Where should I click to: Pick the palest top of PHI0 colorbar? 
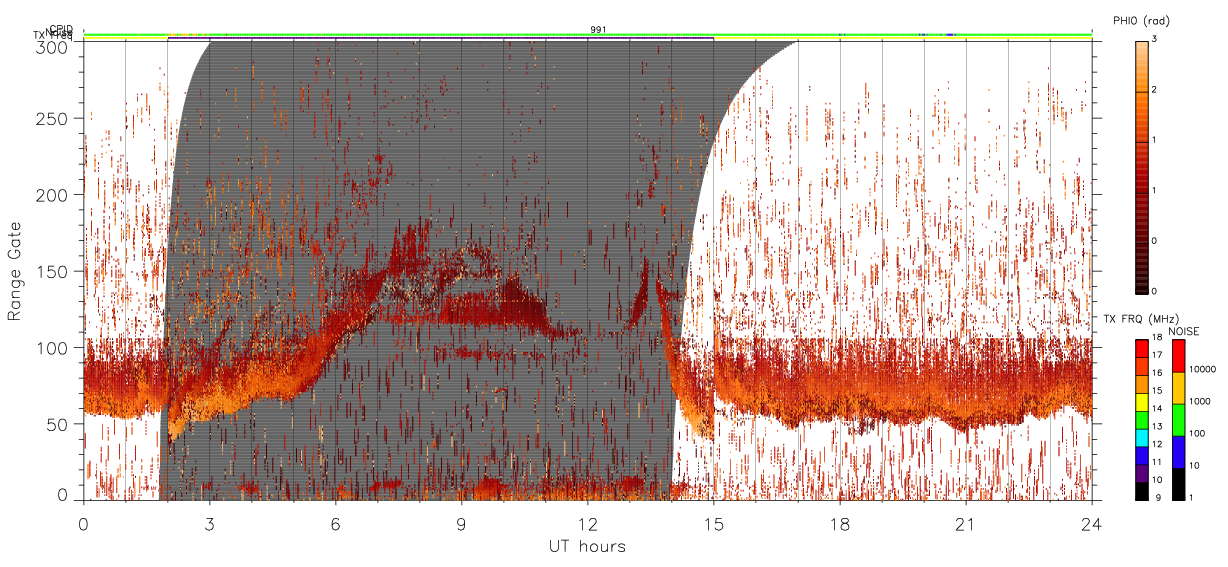tap(1141, 44)
